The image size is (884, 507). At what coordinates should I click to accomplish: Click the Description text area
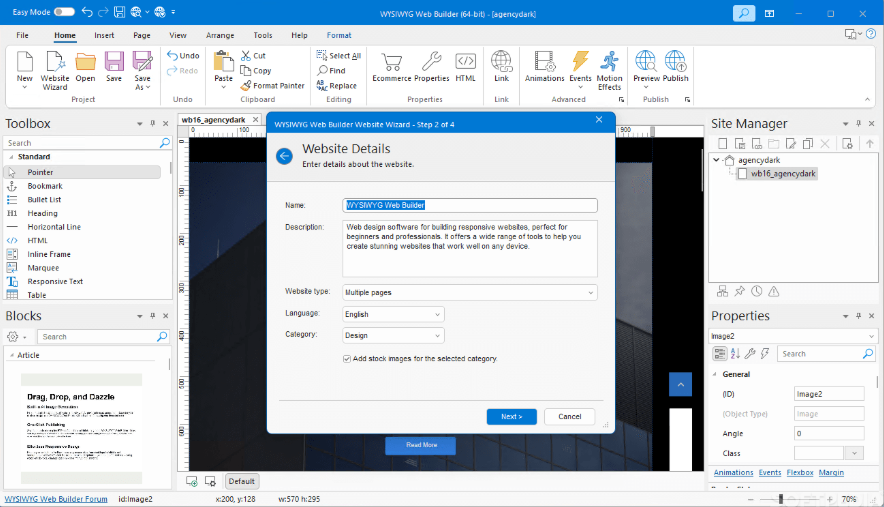coord(470,249)
